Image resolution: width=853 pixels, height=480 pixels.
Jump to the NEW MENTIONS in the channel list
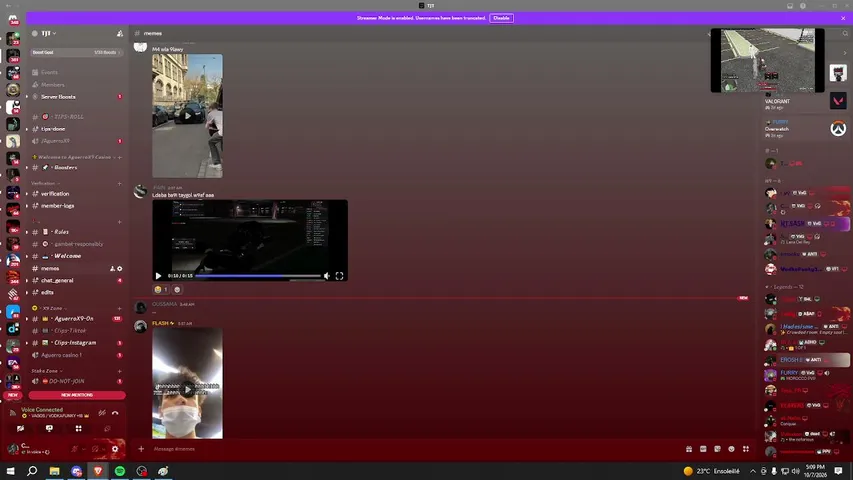point(77,395)
